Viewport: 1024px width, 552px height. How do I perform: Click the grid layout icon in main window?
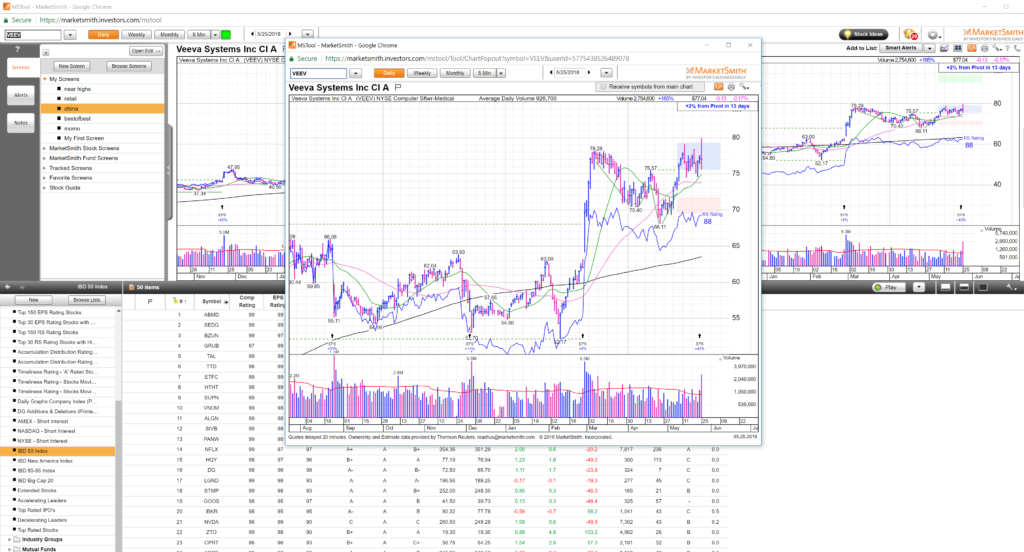click(x=957, y=48)
